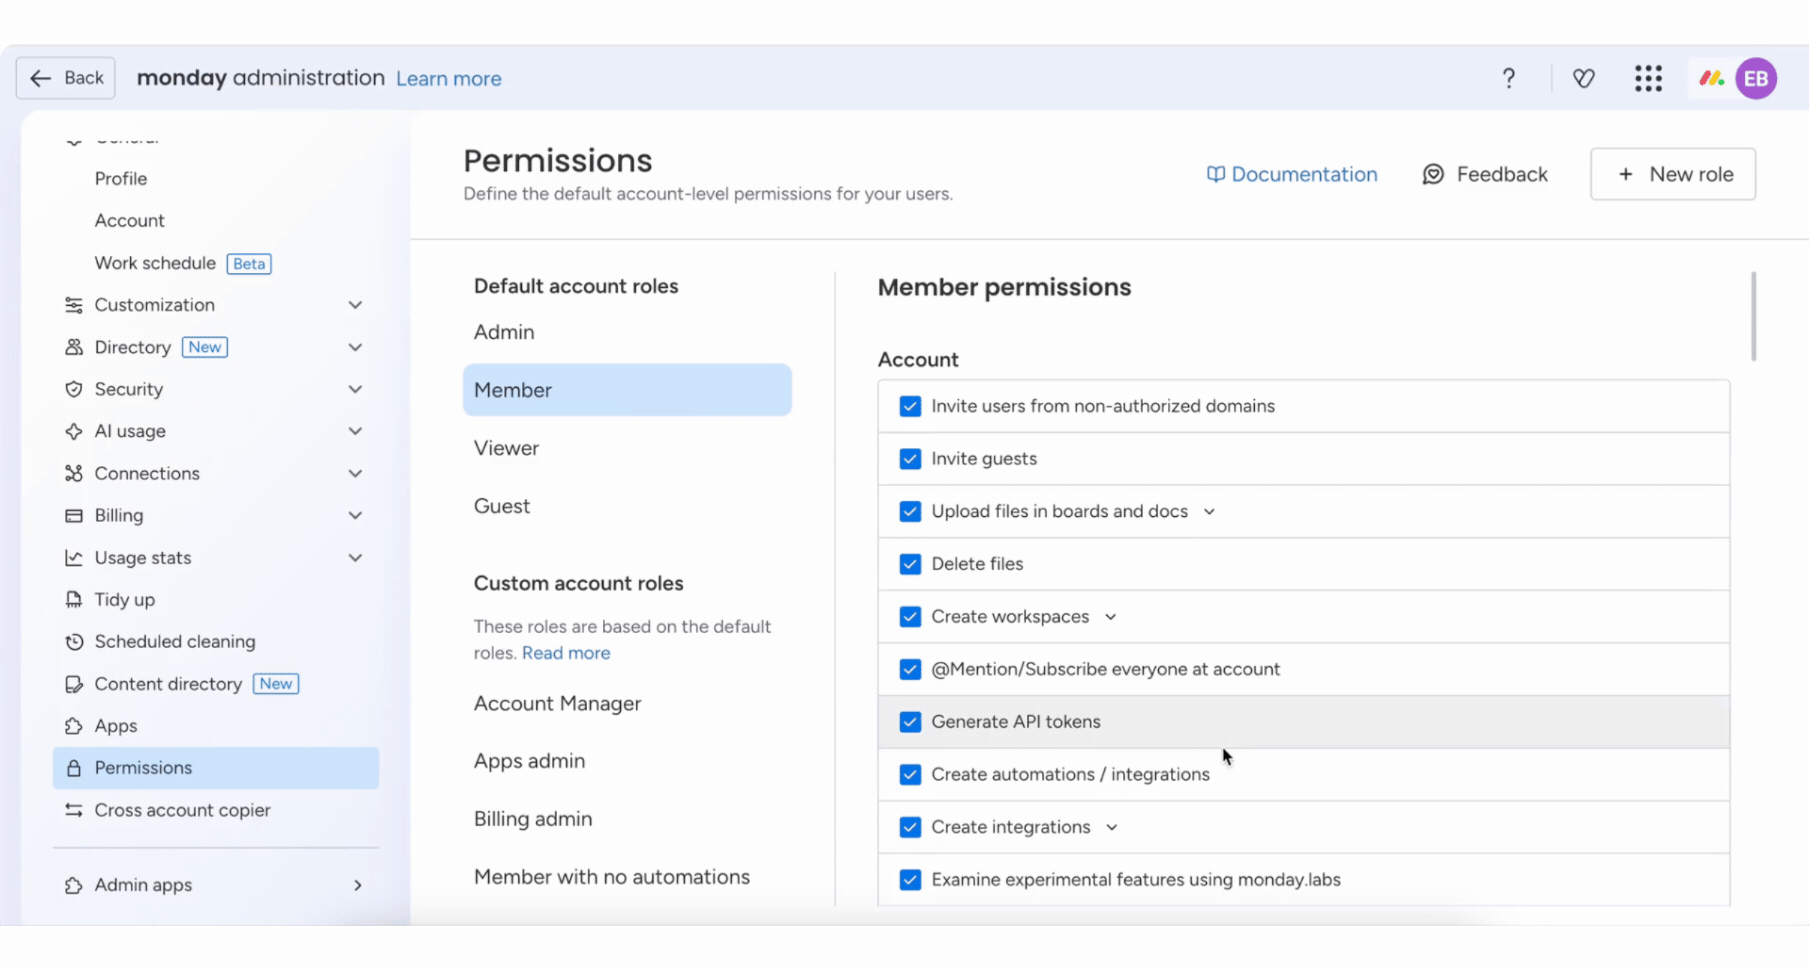Uncheck @Mention/Subscribe everyone at account

pyautogui.click(x=910, y=669)
